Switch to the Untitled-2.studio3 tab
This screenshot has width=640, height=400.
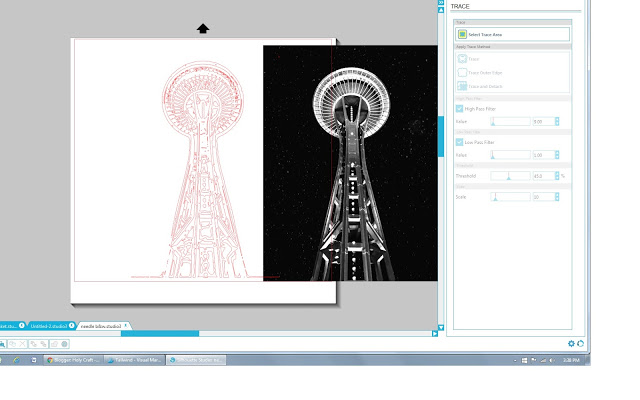tap(49, 326)
